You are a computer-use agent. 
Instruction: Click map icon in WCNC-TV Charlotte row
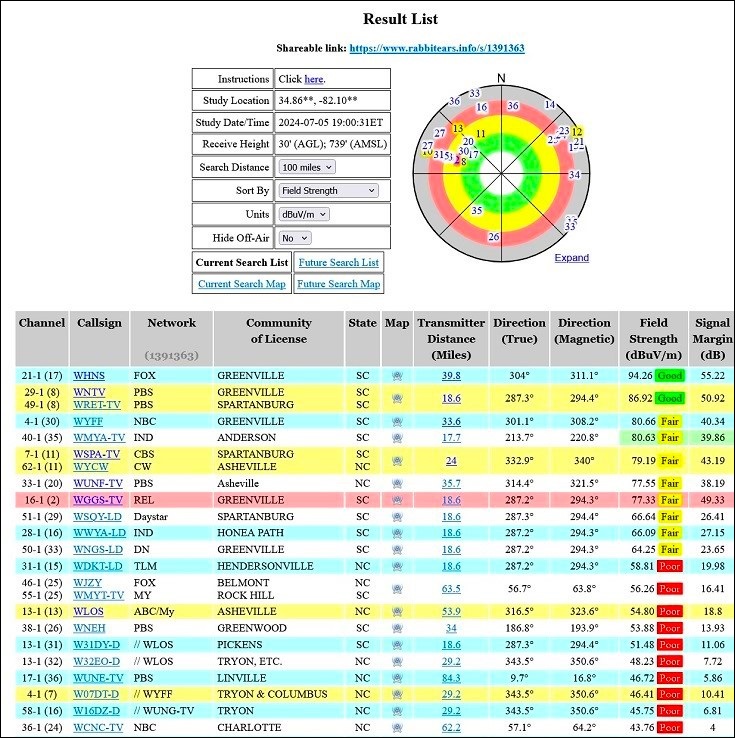(x=397, y=727)
